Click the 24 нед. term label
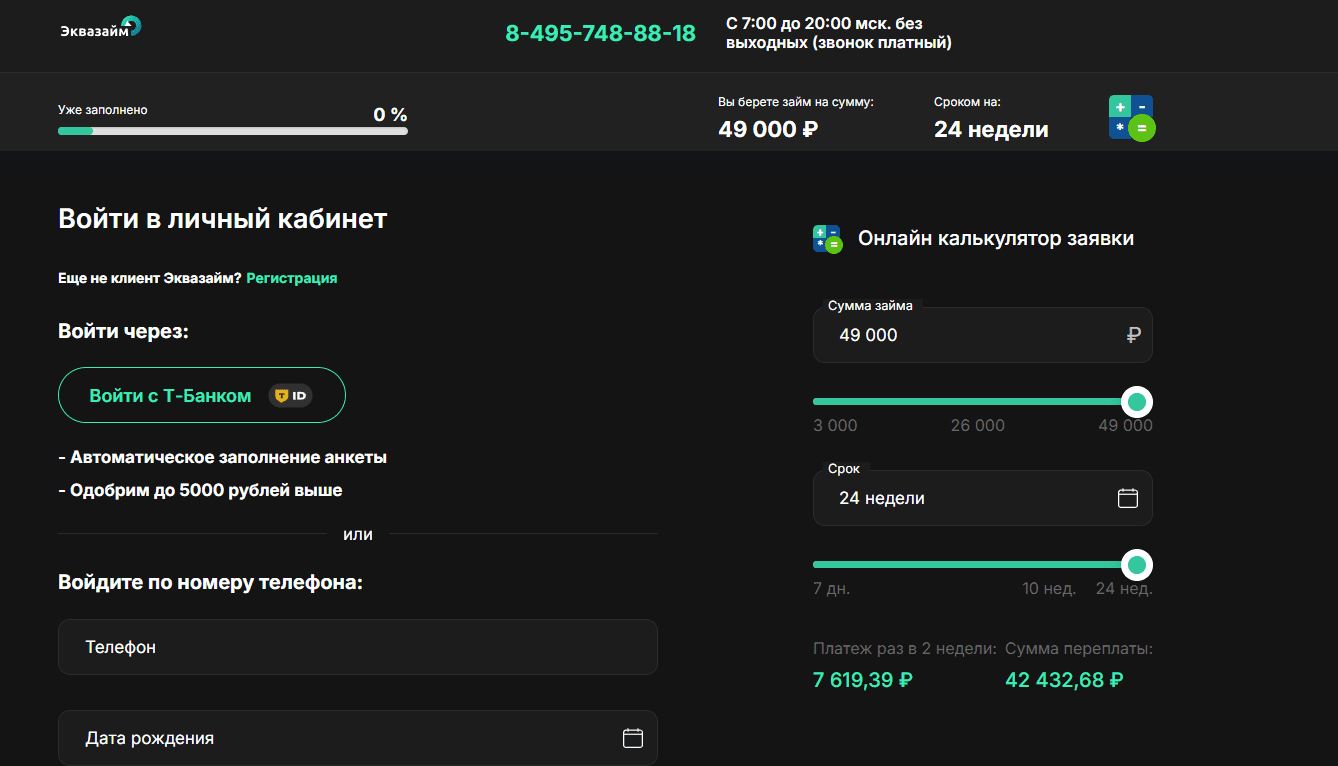The image size is (1338, 766). pyautogui.click(x=1124, y=589)
